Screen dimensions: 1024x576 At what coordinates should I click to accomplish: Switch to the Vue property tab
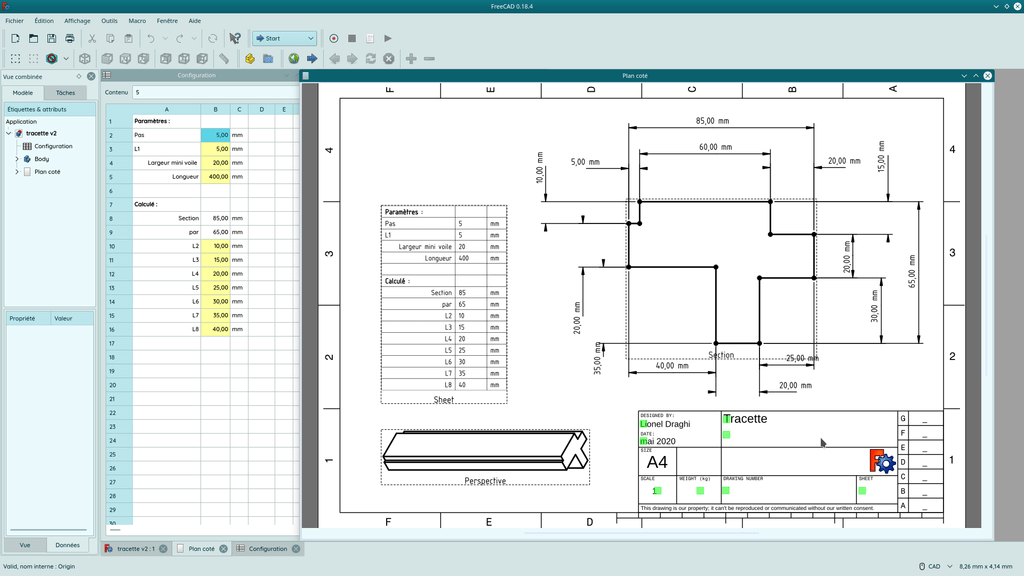(x=25, y=545)
